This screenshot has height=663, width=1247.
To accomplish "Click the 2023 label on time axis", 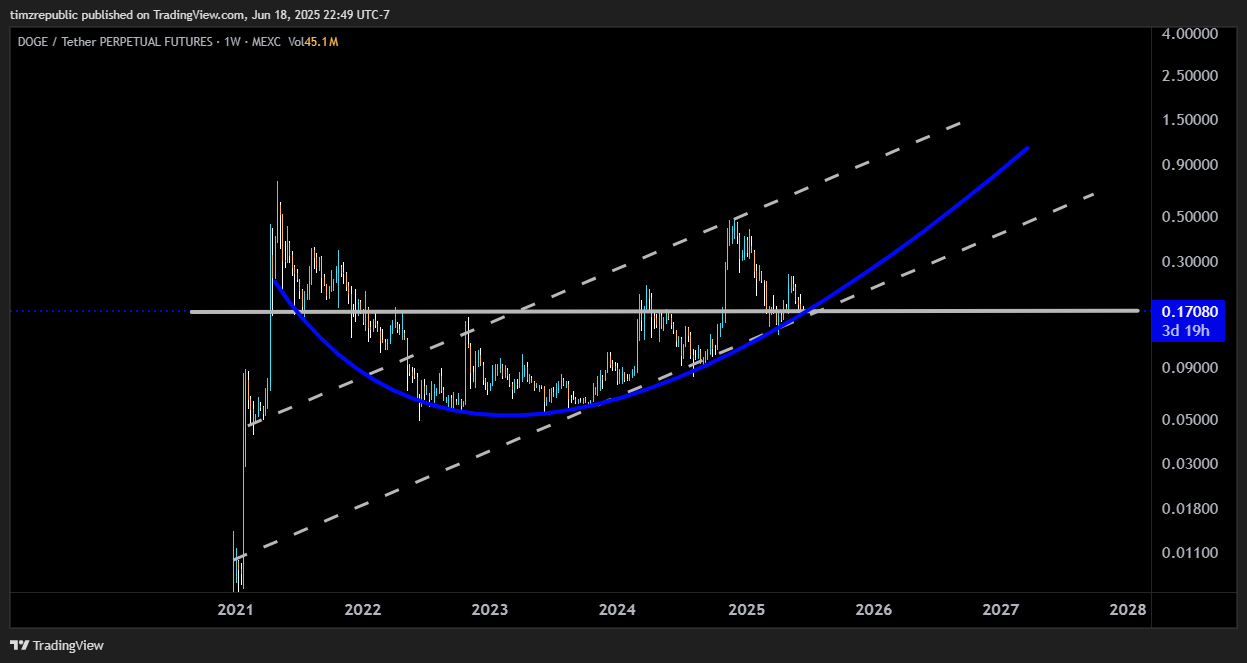I will [x=490, y=610].
